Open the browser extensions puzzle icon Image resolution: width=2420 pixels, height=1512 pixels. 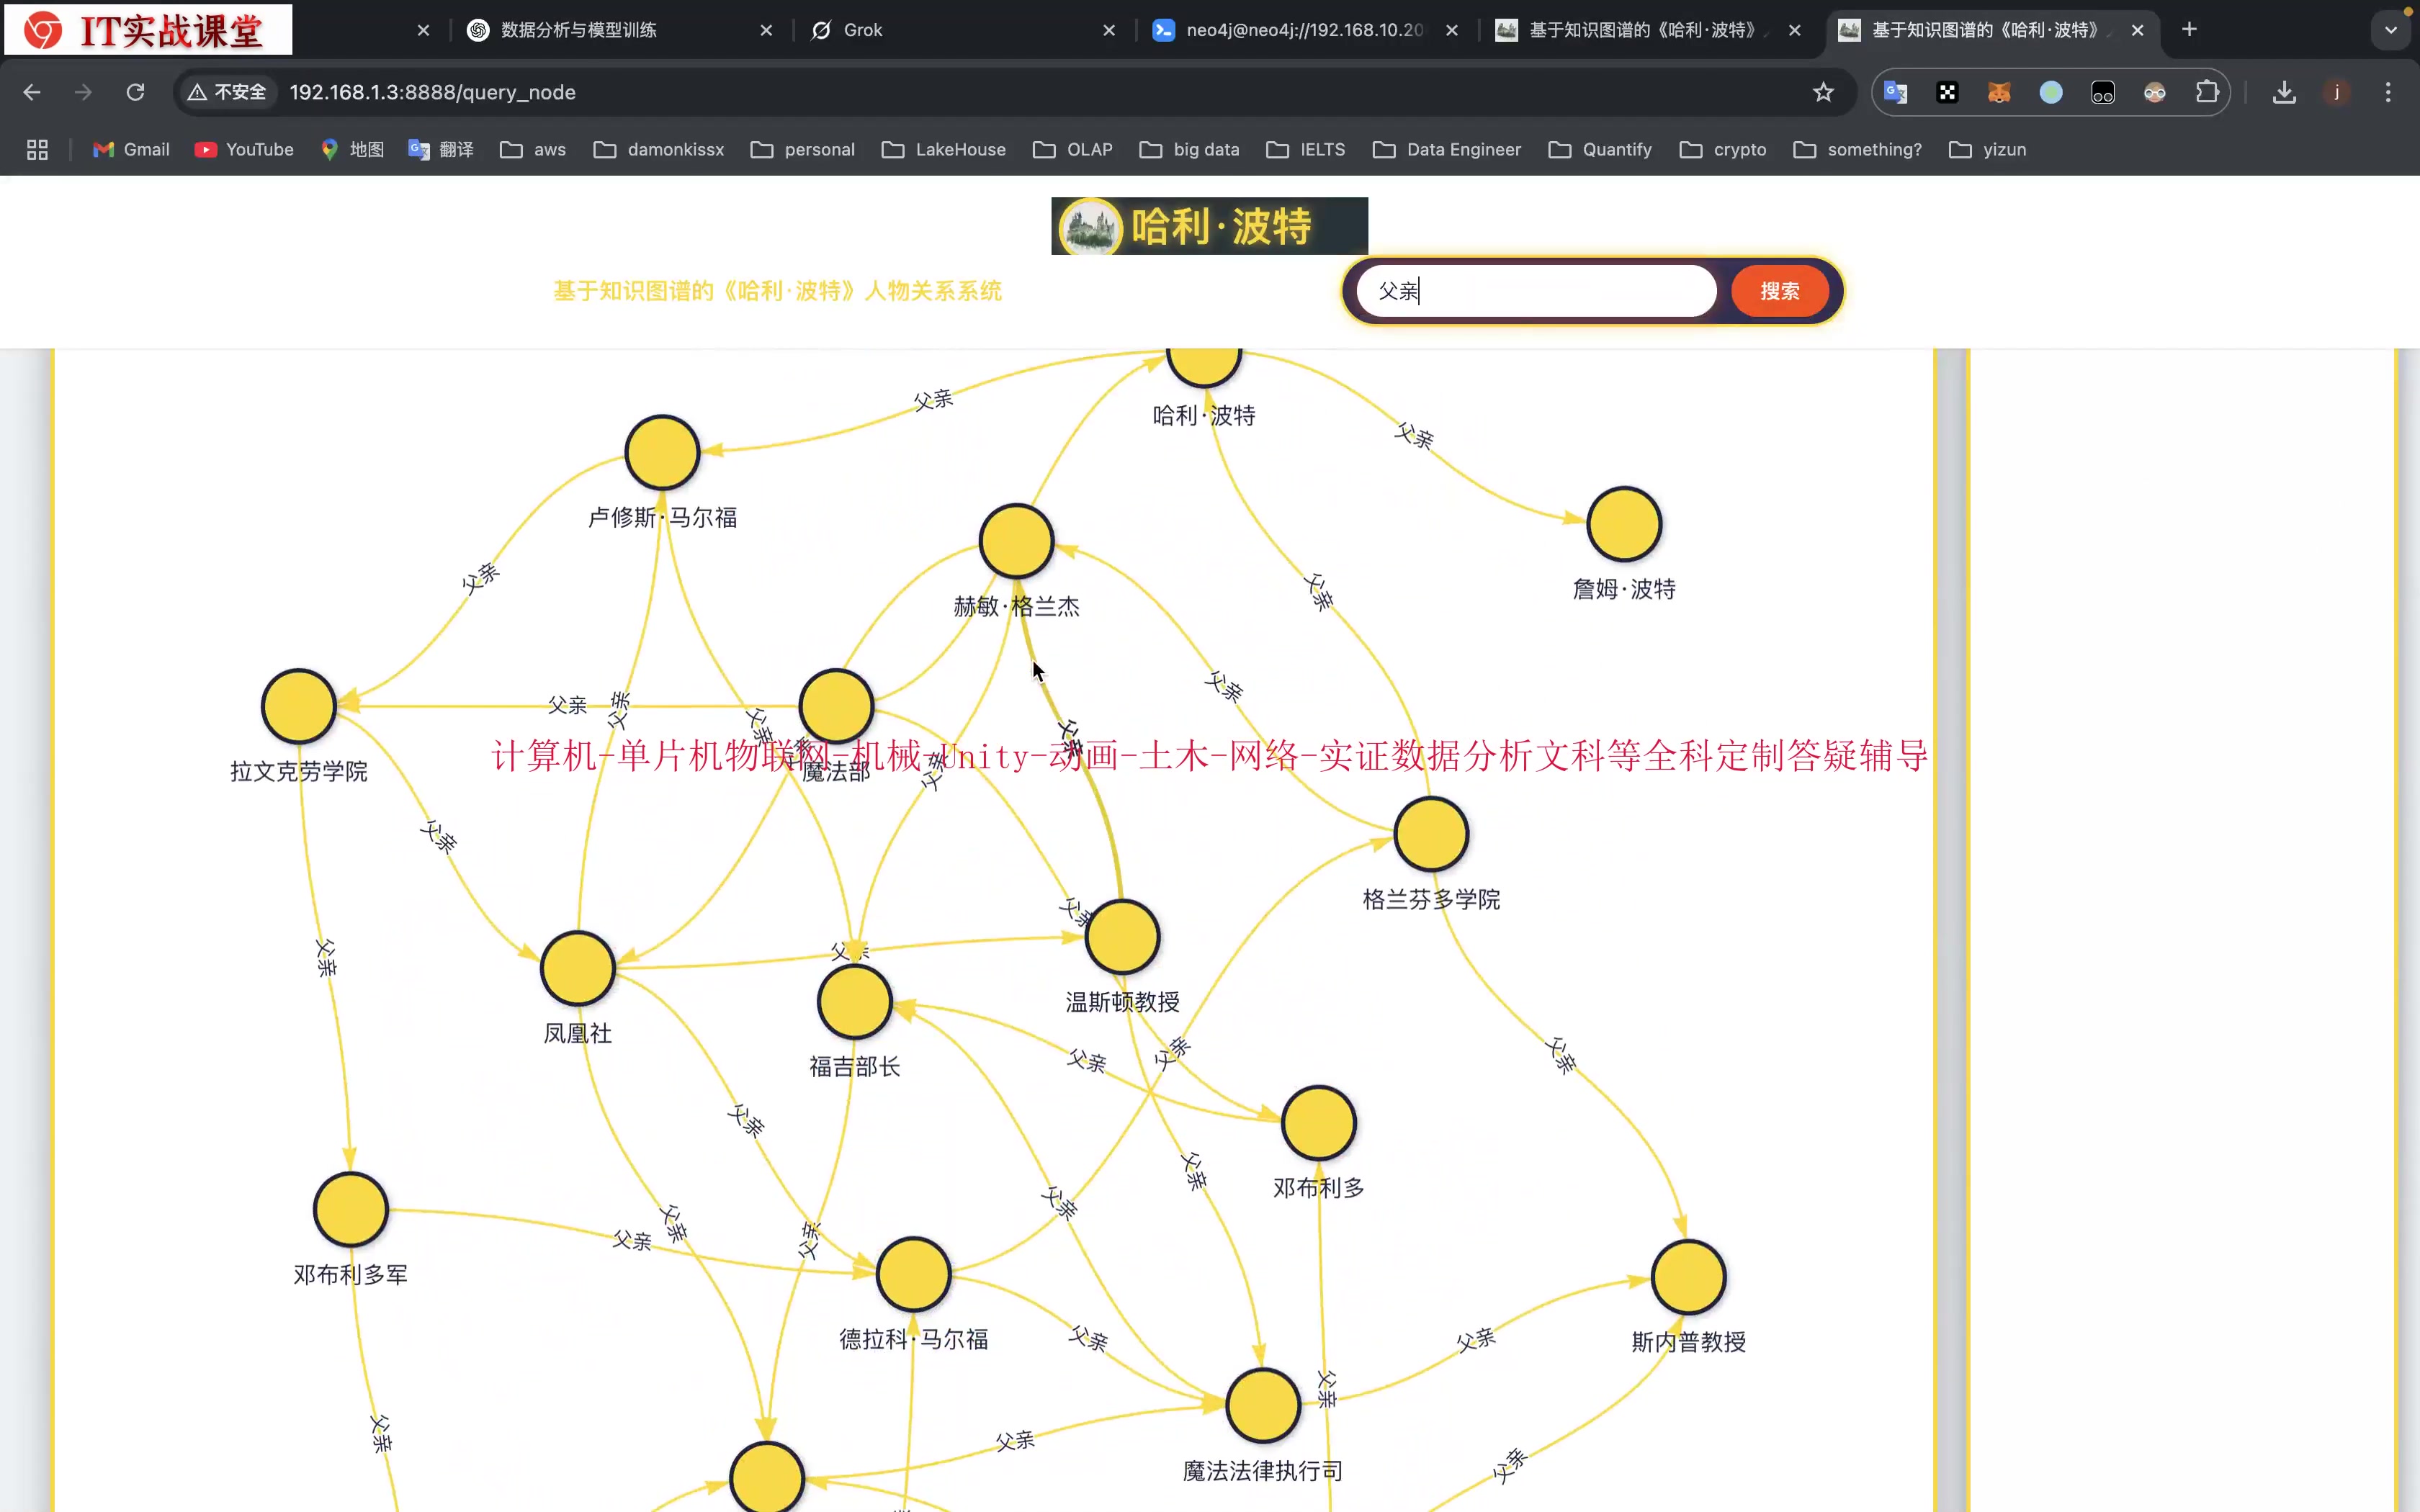(x=2207, y=92)
